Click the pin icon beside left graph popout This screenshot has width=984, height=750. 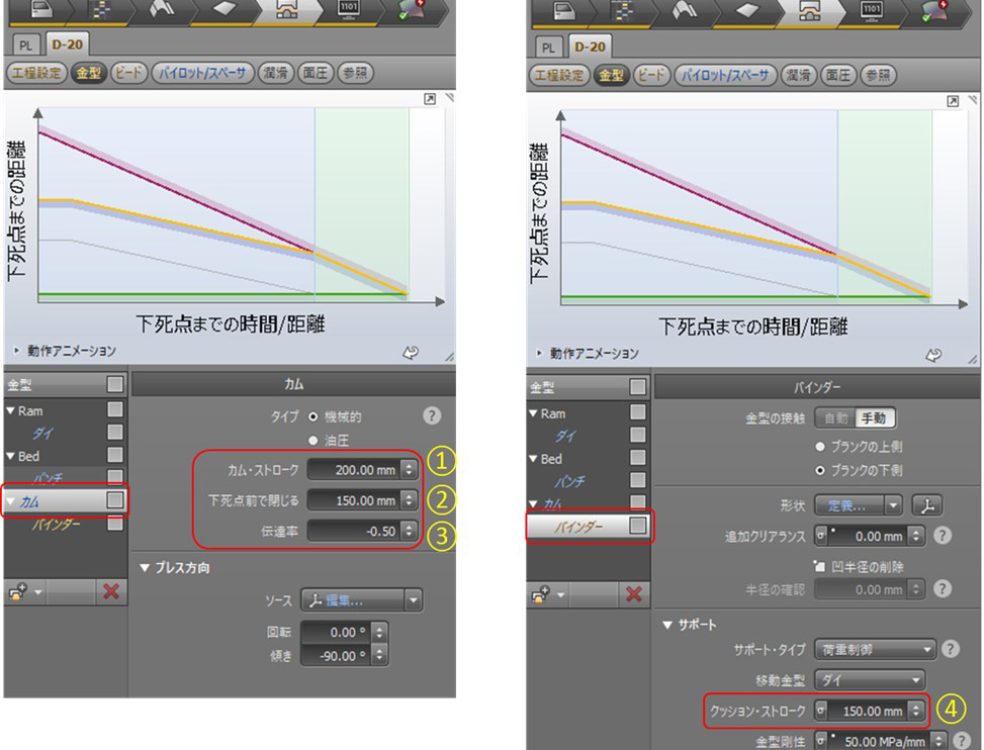tap(449, 97)
